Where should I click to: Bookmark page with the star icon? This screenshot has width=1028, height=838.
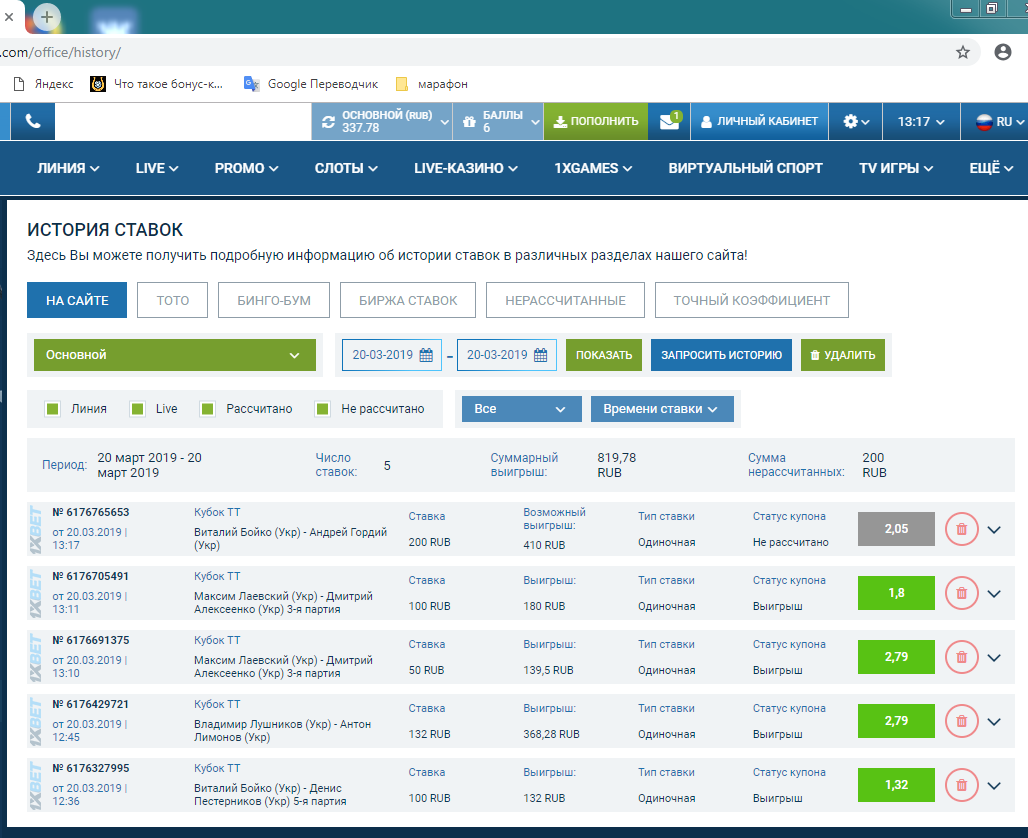coord(963,52)
